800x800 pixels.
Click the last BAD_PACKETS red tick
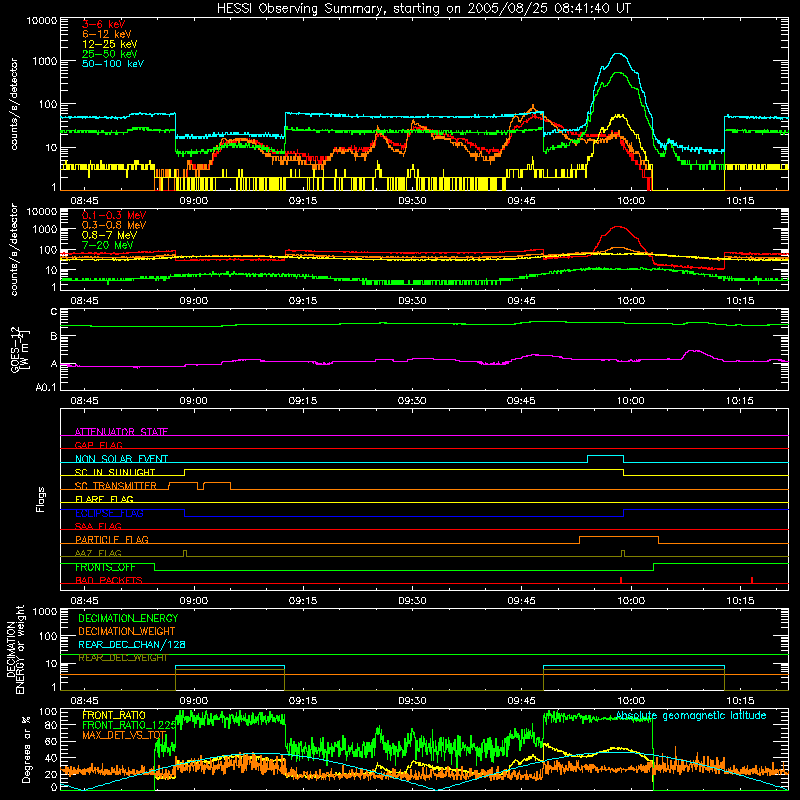pos(752,580)
